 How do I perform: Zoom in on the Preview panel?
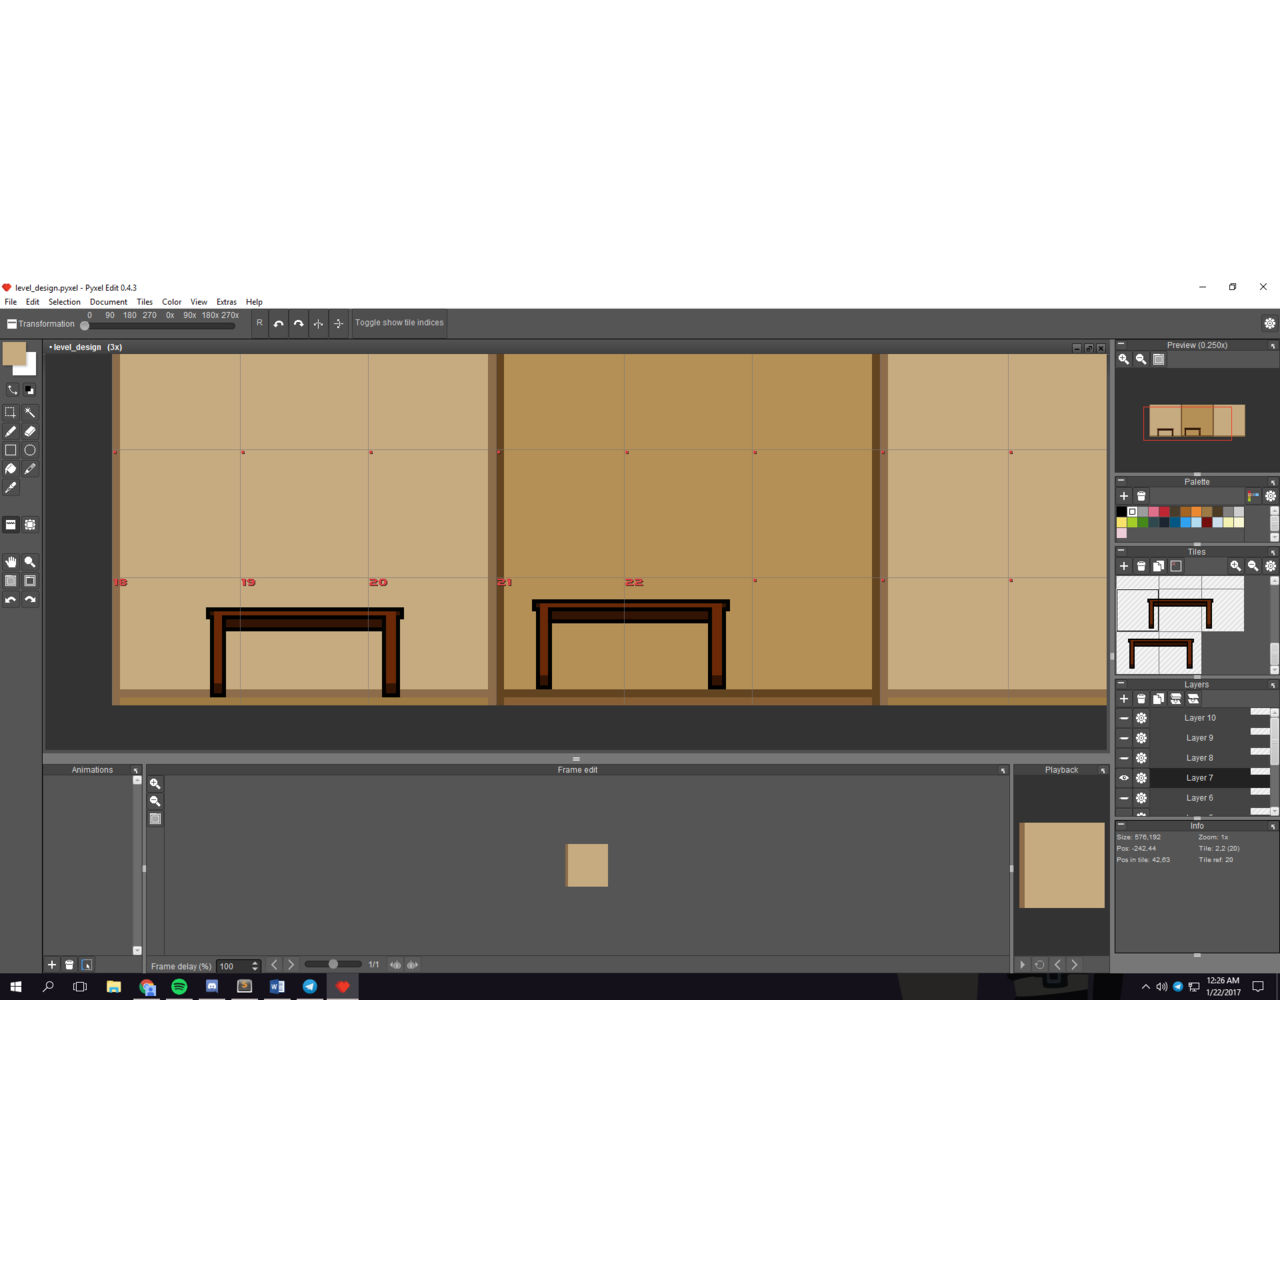coord(1124,359)
